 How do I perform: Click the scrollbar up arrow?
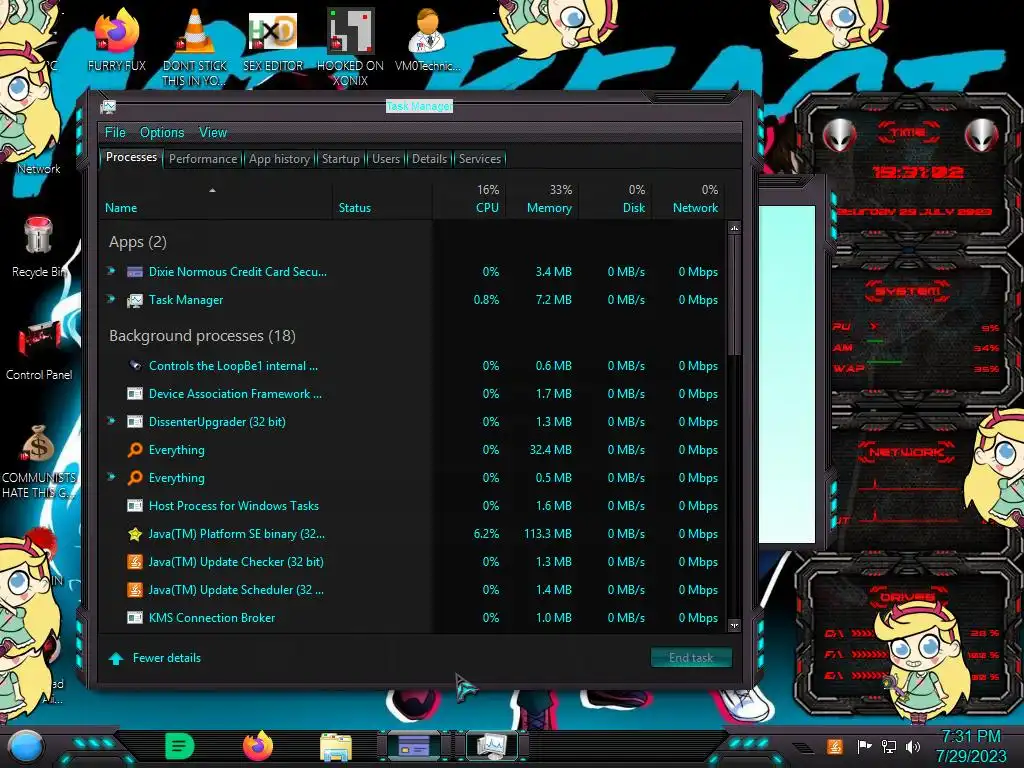pyautogui.click(x=734, y=228)
